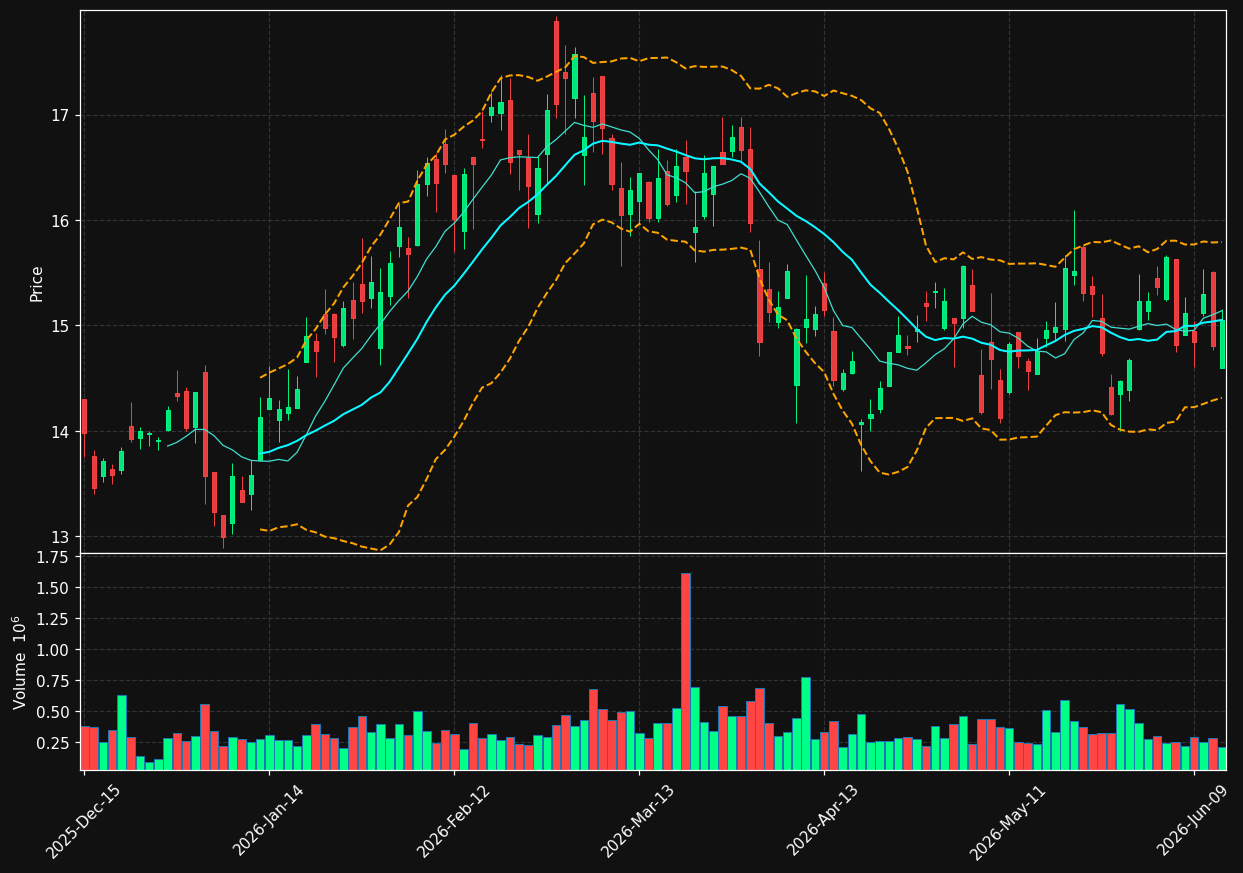Click the Price axis label
Screen dimensions: 1243x873
point(37,283)
